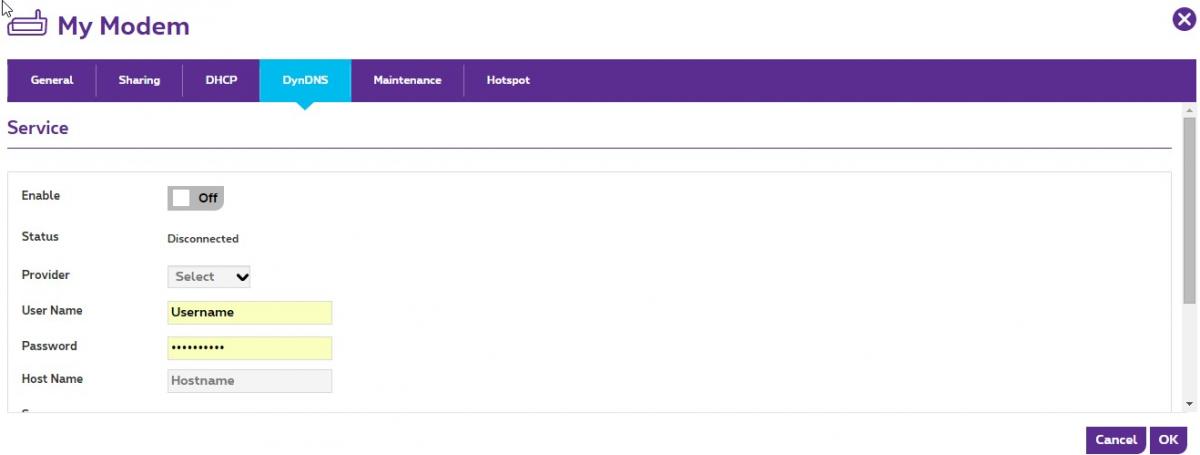
Task: Switch to the Sharing tab
Action: [139, 80]
